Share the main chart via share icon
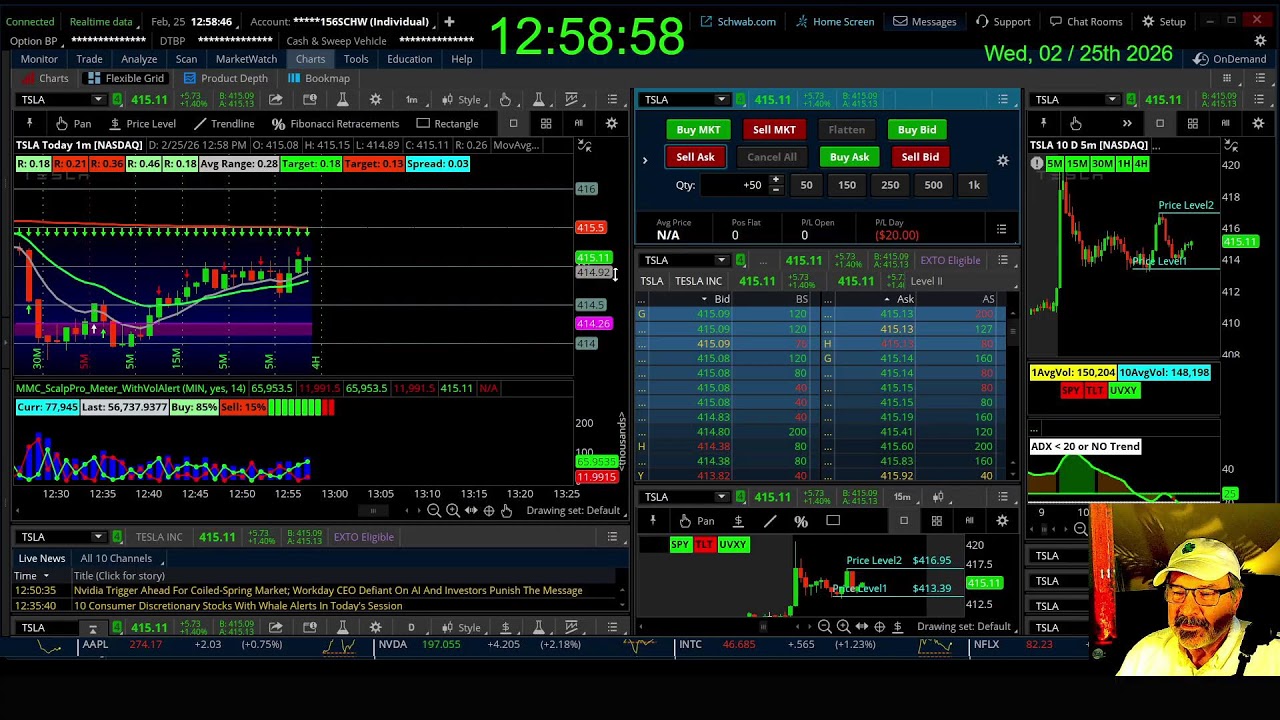This screenshot has height=720, width=1280. [275, 100]
